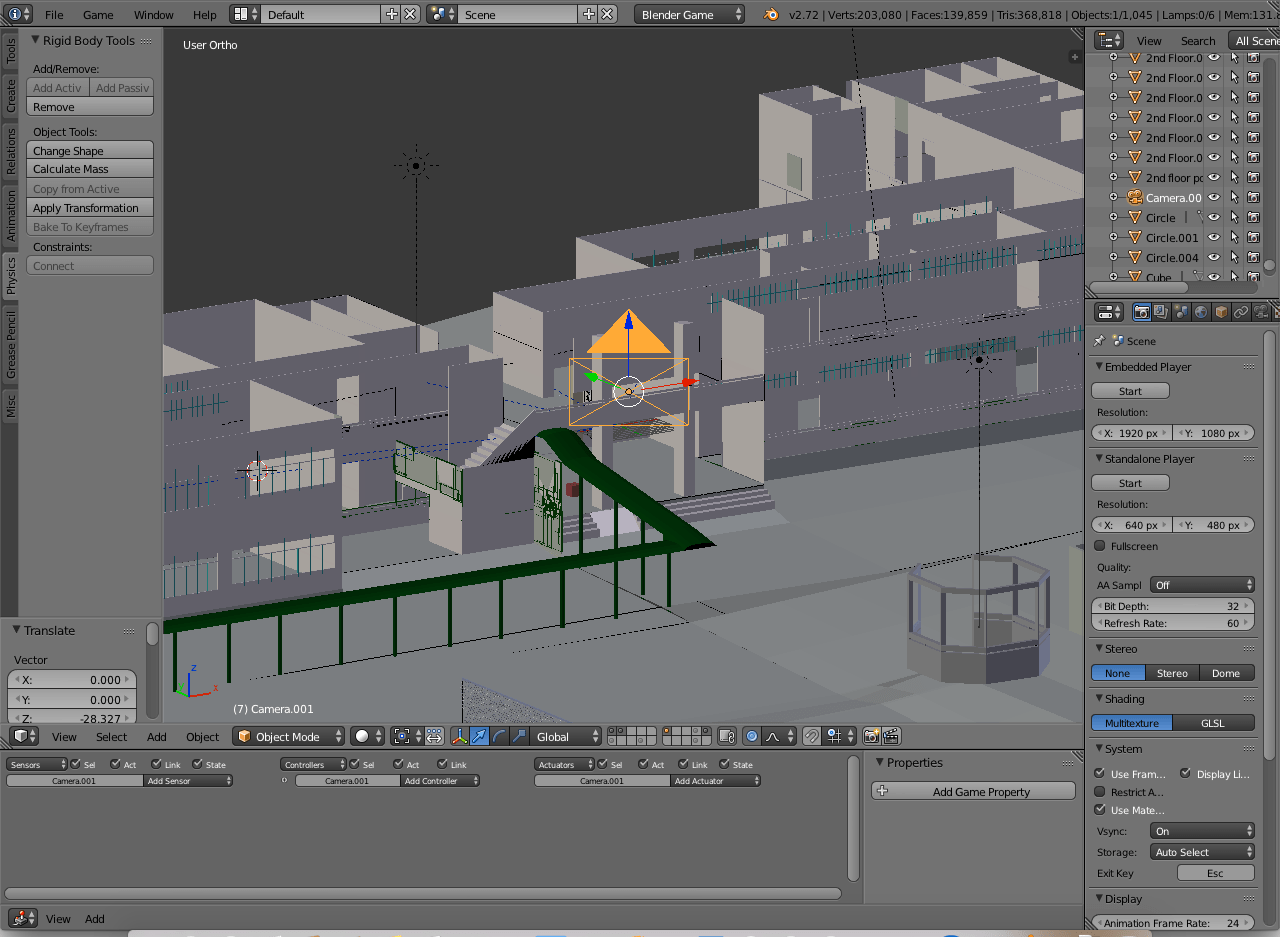
Task: Open the Add Sensor dropdown
Action: click(x=188, y=781)
